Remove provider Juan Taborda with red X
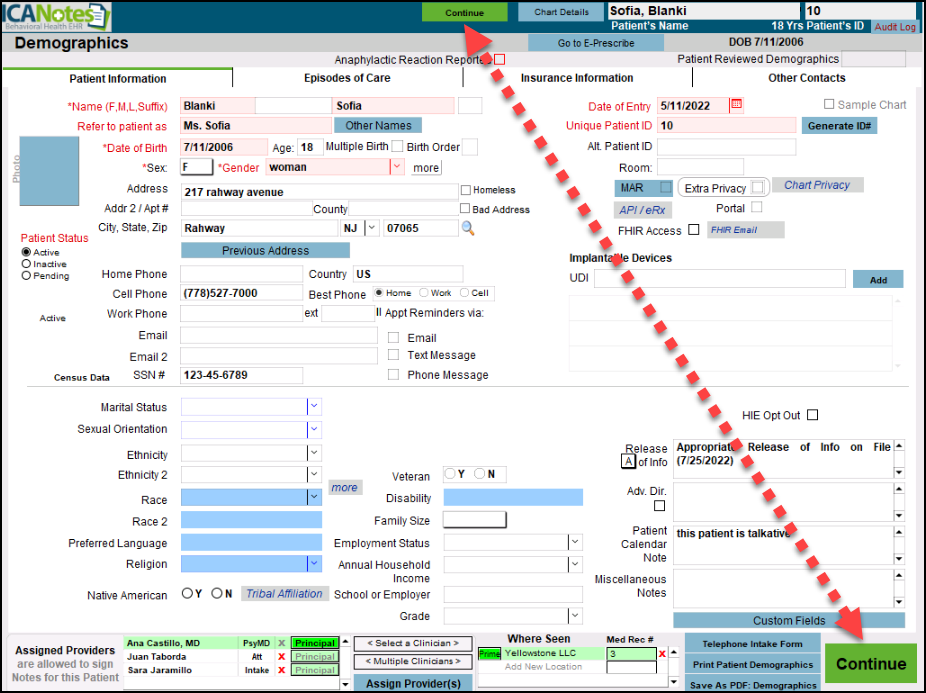 pyautogui.click(x=281, y=657)
